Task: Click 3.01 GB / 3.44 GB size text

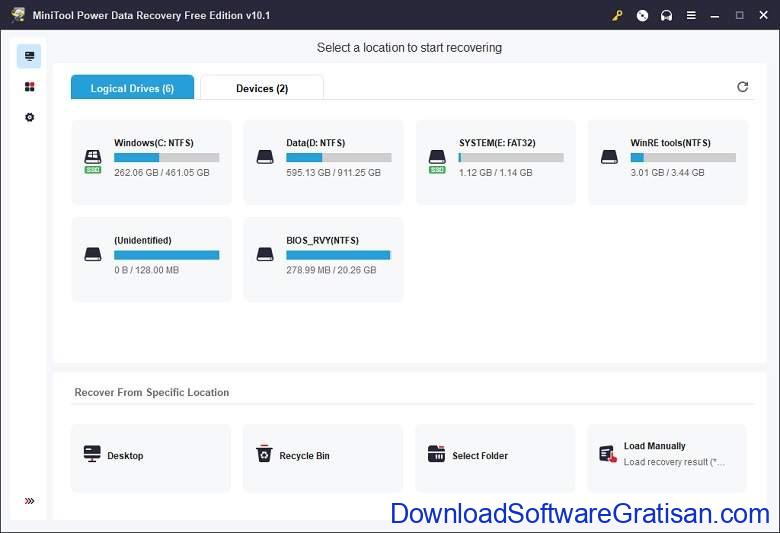Action: (668, 173)
